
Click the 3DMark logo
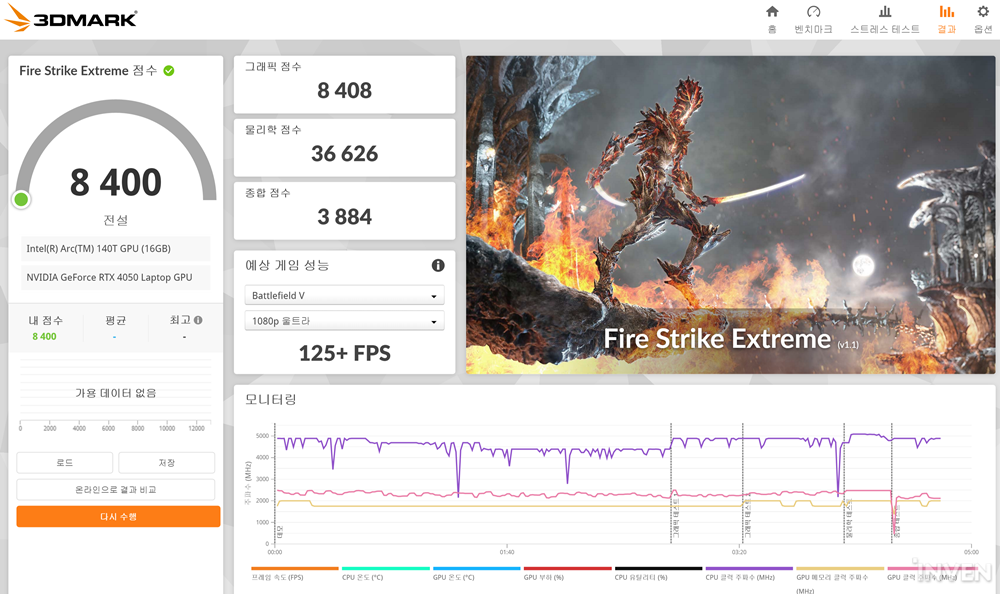click(x=71, y=18)
